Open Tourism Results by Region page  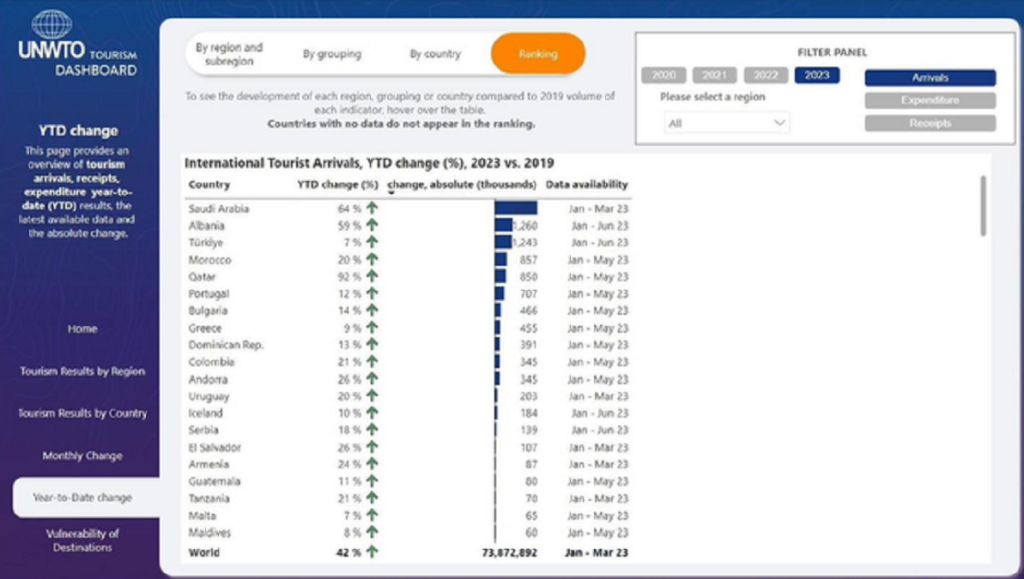pyautogui.click(x=82, y=371)
